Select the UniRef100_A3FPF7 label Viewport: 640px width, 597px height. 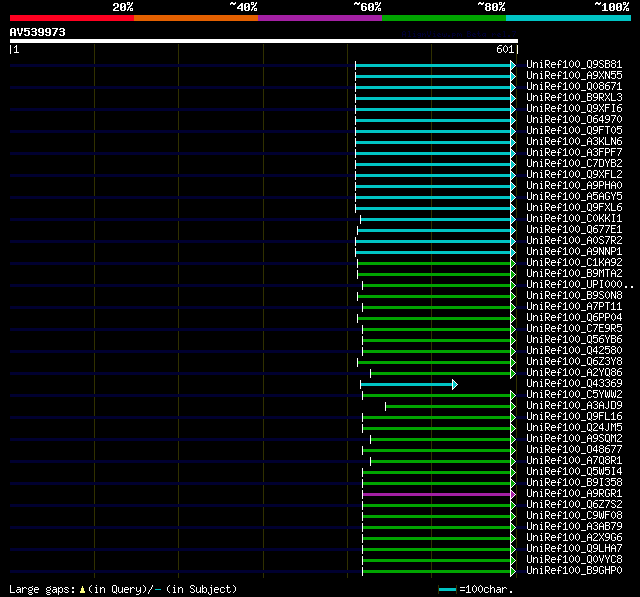[x=574, y=153]
